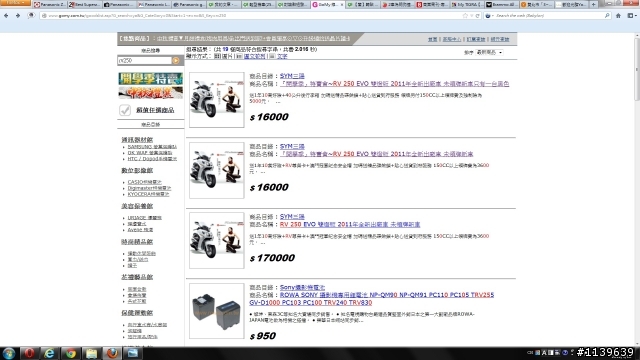
Task: Open the sort order dropdown at top right
Action: 489,52
